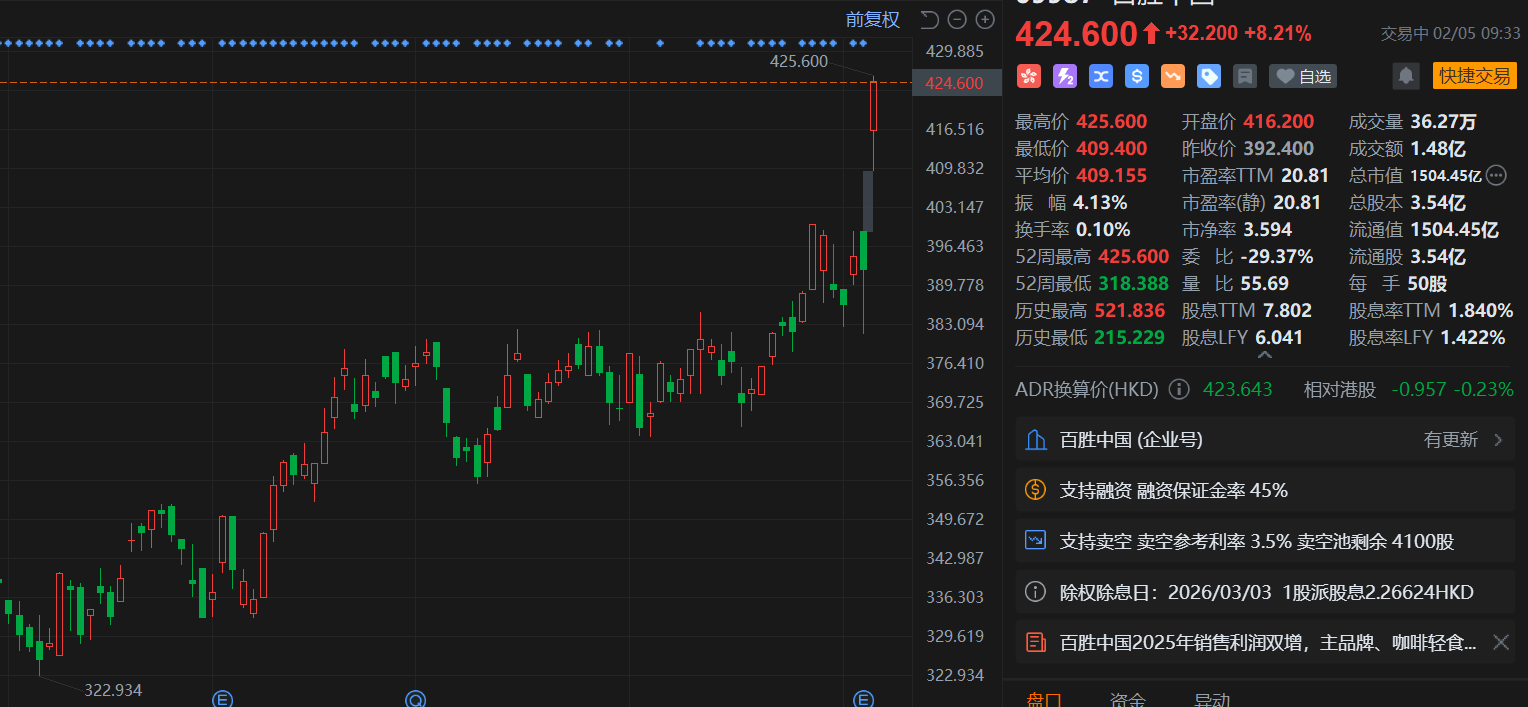Switch to the 资金 tab

click(1128, 699)
